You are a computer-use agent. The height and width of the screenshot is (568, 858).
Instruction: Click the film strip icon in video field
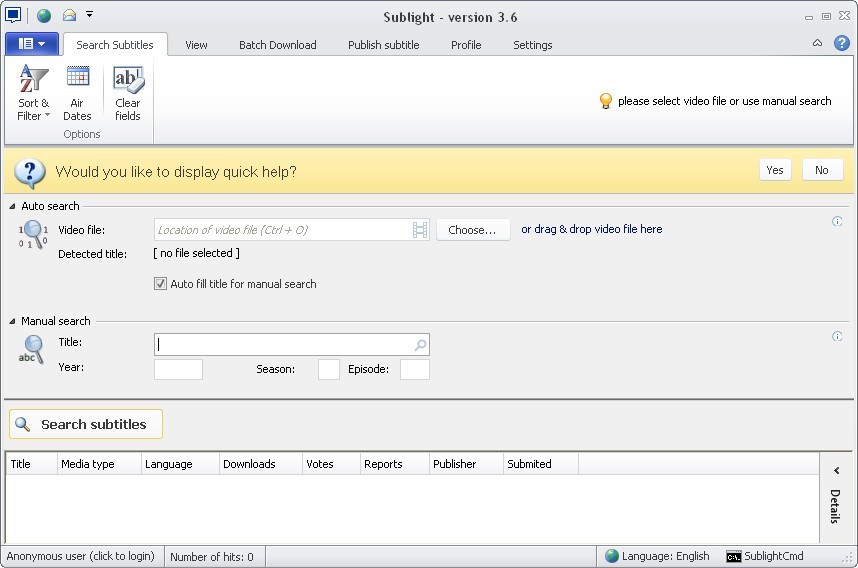[x=420, y=230]
